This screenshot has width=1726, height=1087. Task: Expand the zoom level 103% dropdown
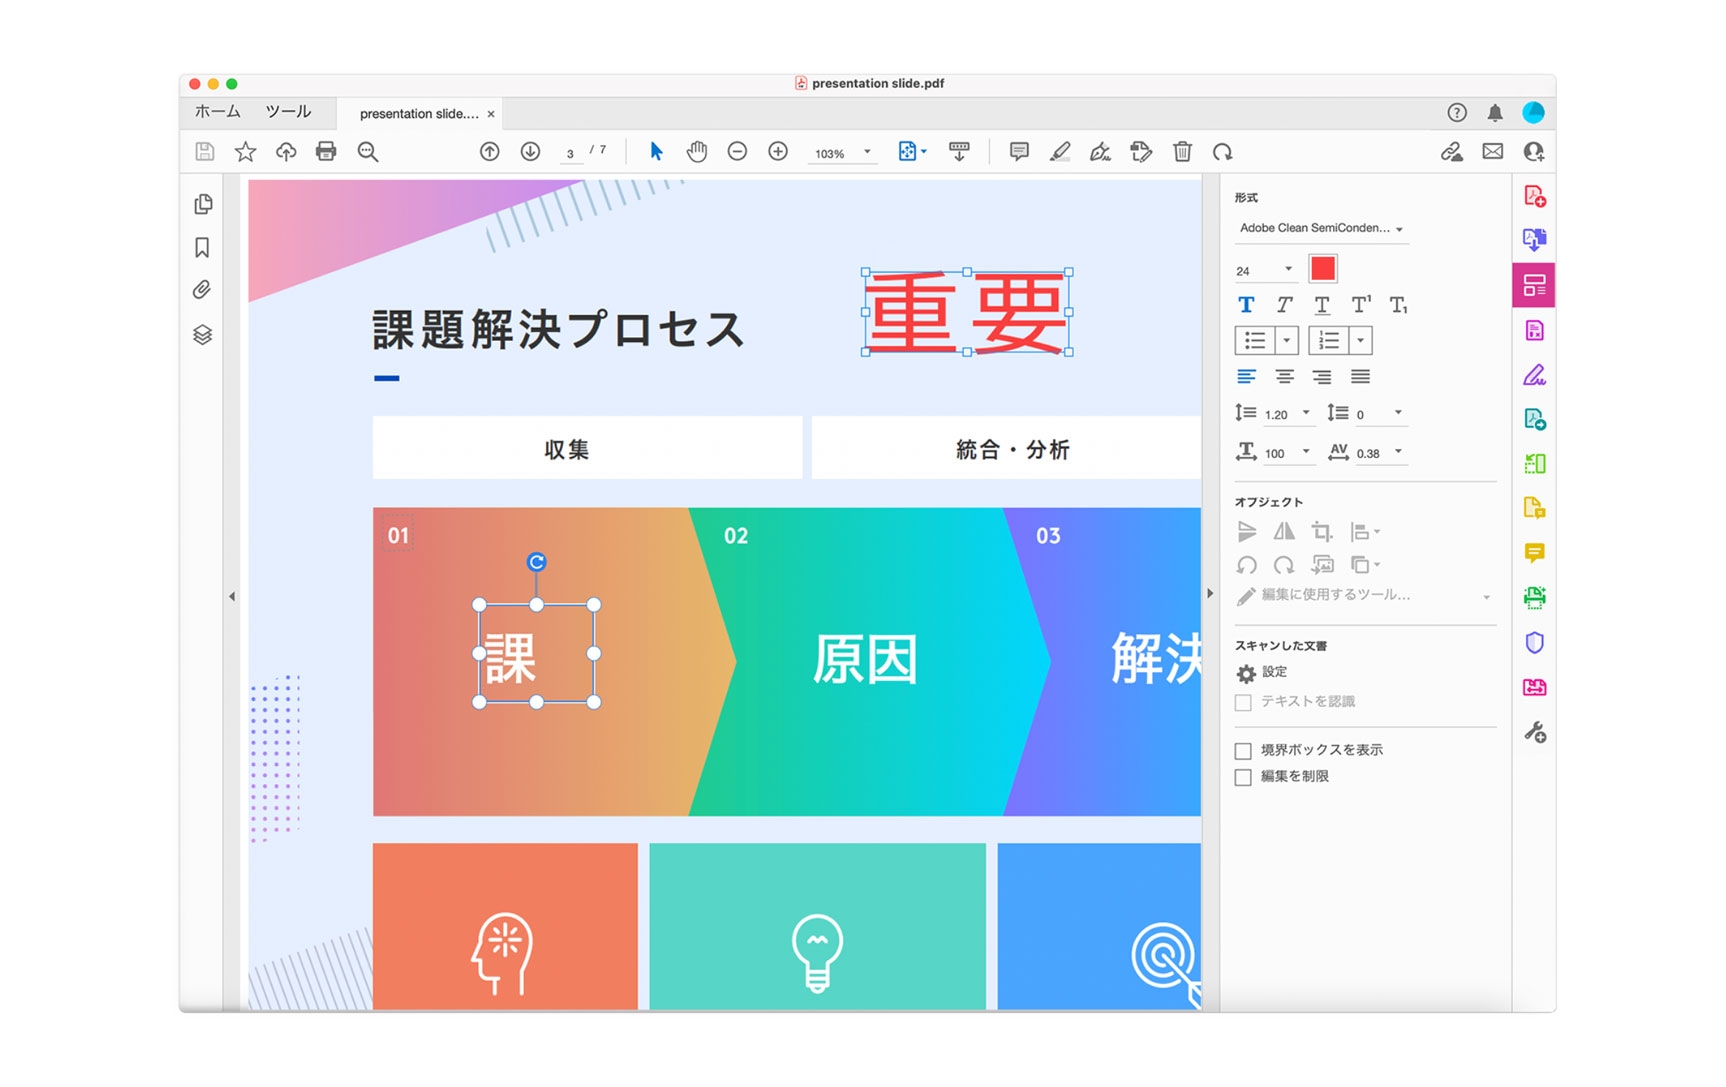(x=867, y=152)
